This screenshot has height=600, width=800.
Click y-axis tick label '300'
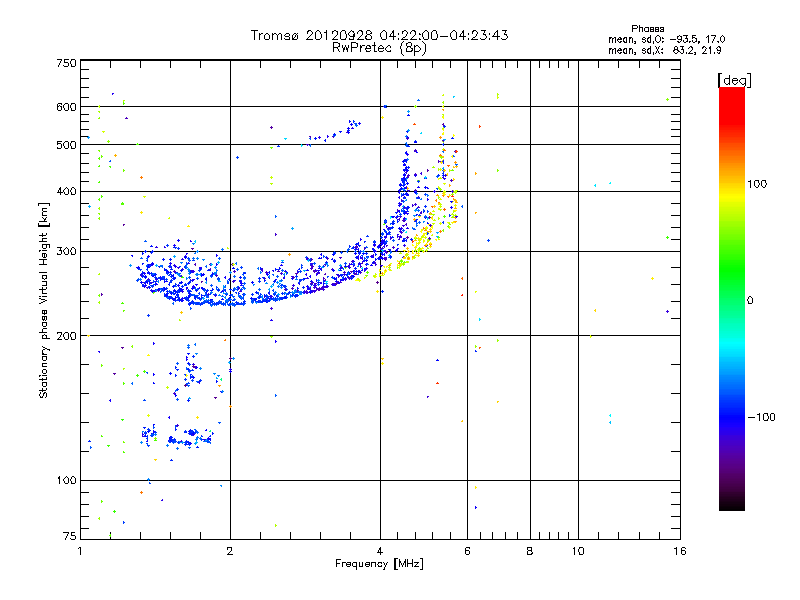(x=66, y=252)
